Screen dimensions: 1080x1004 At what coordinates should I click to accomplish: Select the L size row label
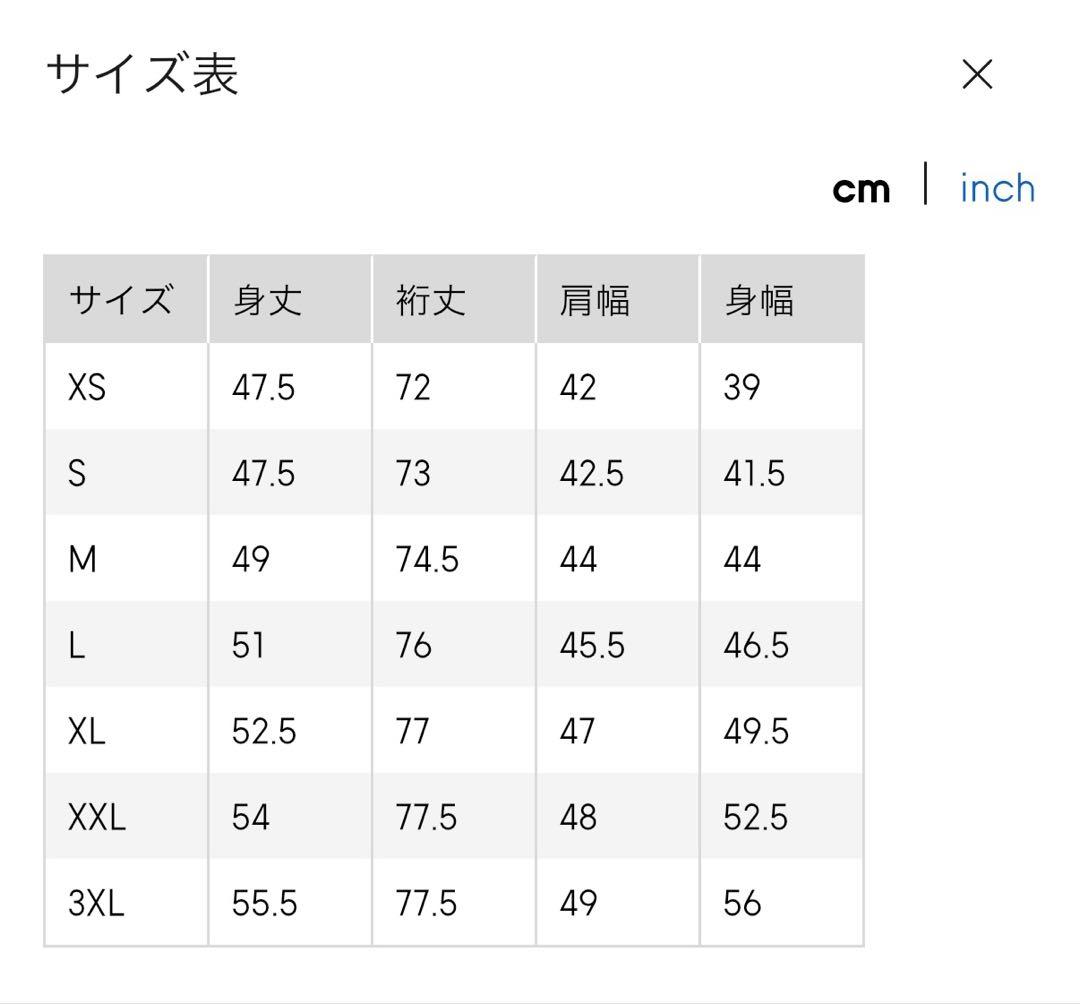pos(77,645)
